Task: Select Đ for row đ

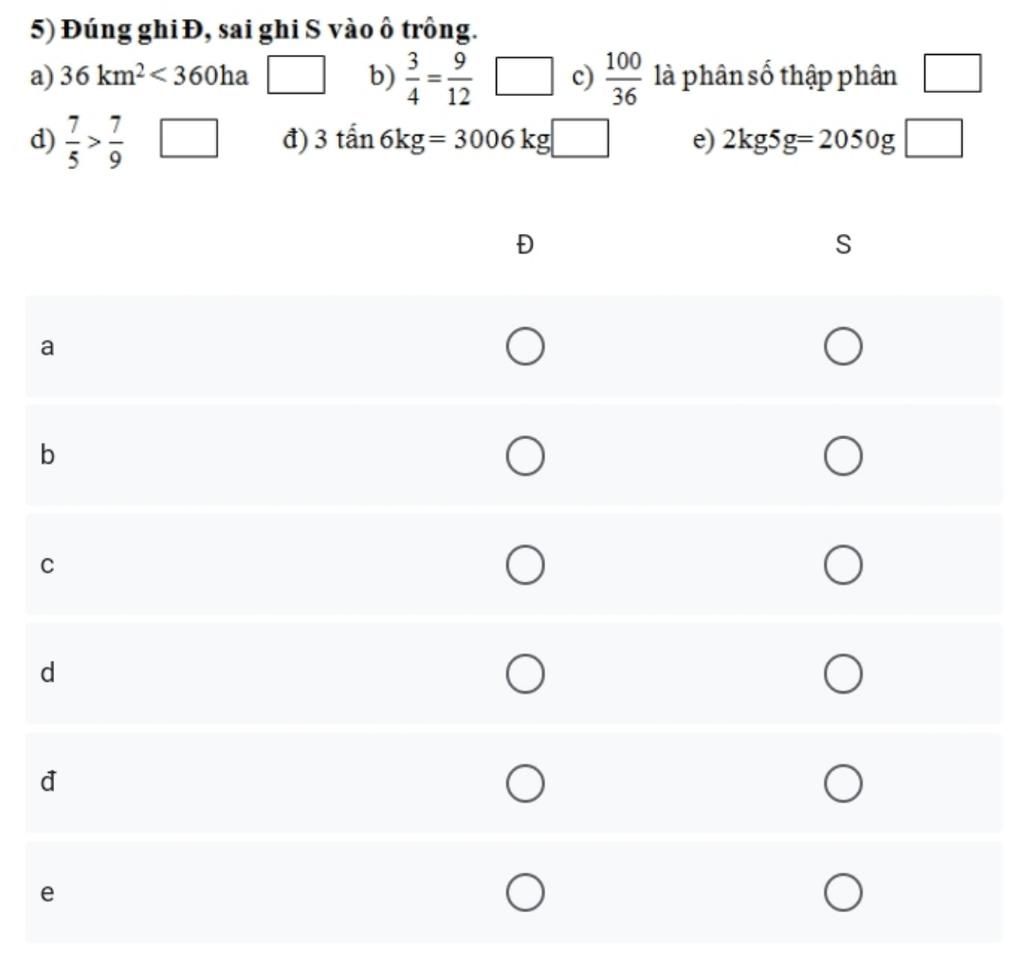Action: pos(525,783)
